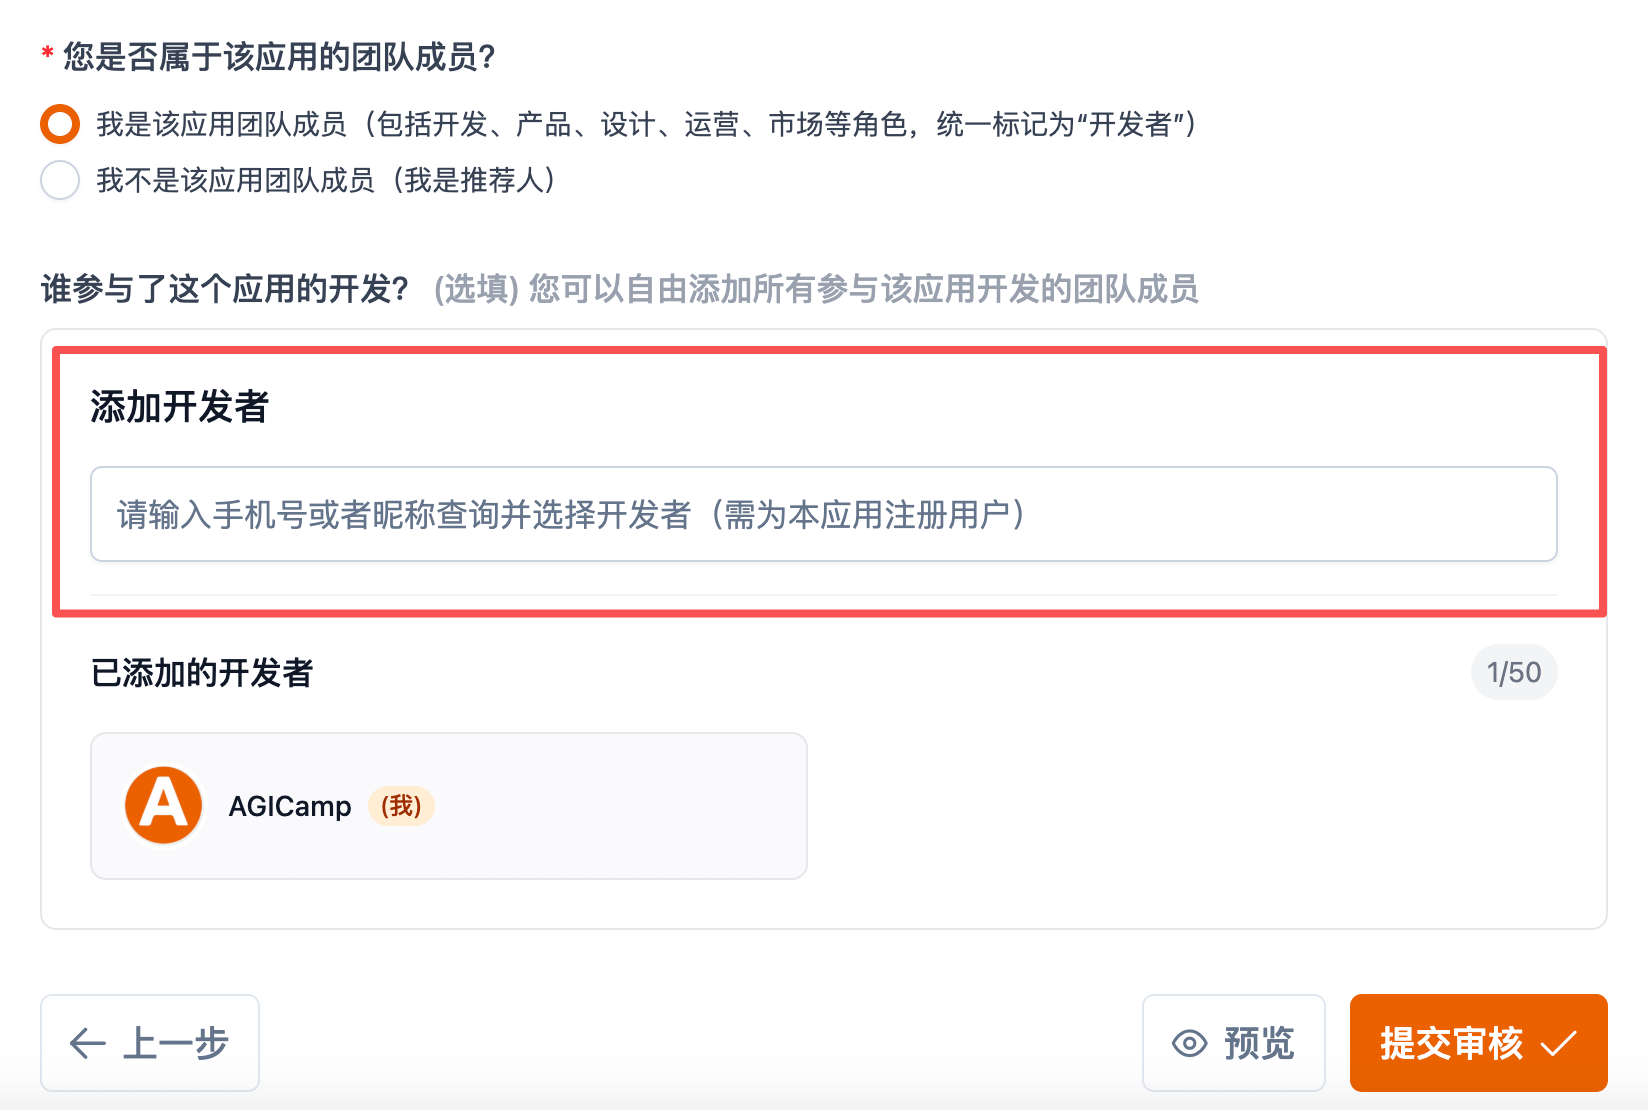Click the 提交审核 text to submit
The width and height of the screenshot is (1648, 1110).
(x=1451, y=1043)
